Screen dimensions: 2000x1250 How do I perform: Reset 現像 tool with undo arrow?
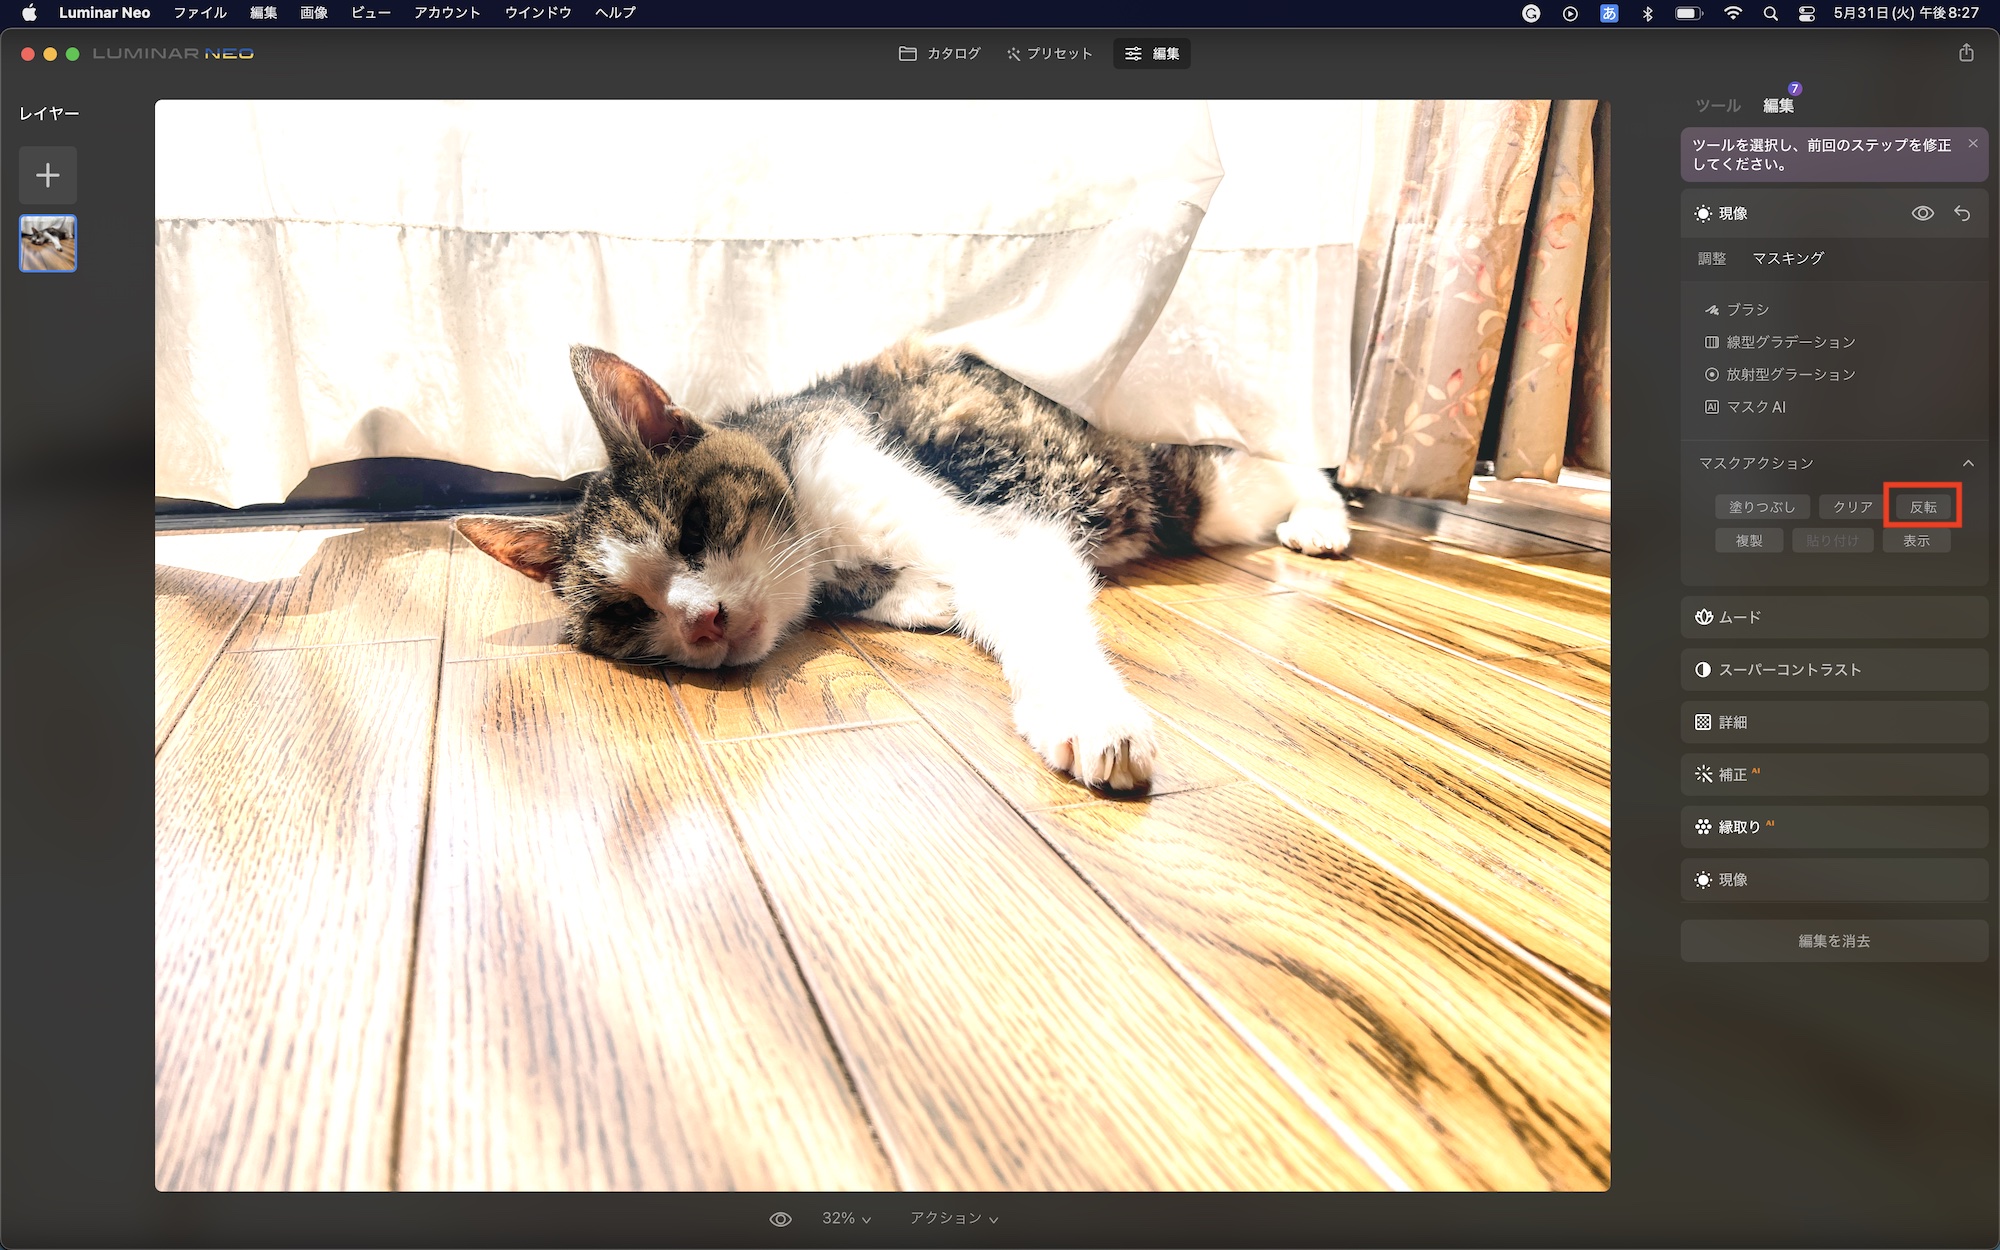point(1962,214)
